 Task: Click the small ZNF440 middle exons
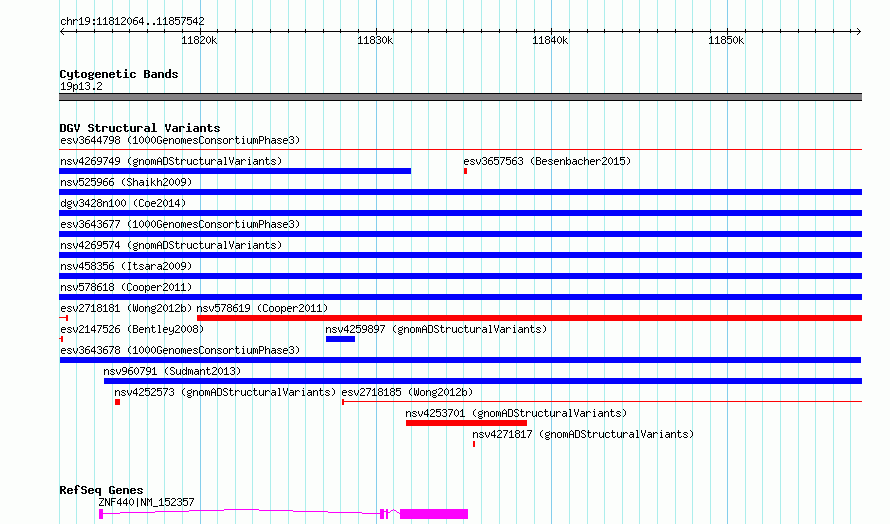pos(384,514)
